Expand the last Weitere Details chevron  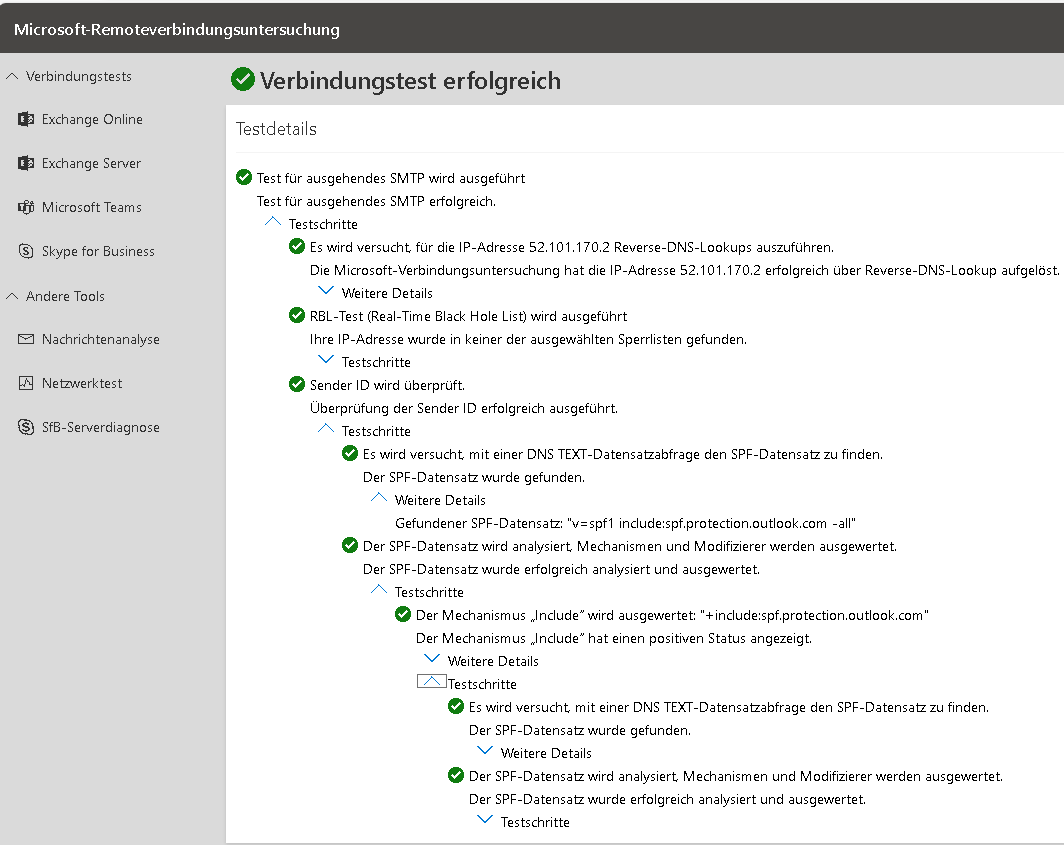click(484, 751)
